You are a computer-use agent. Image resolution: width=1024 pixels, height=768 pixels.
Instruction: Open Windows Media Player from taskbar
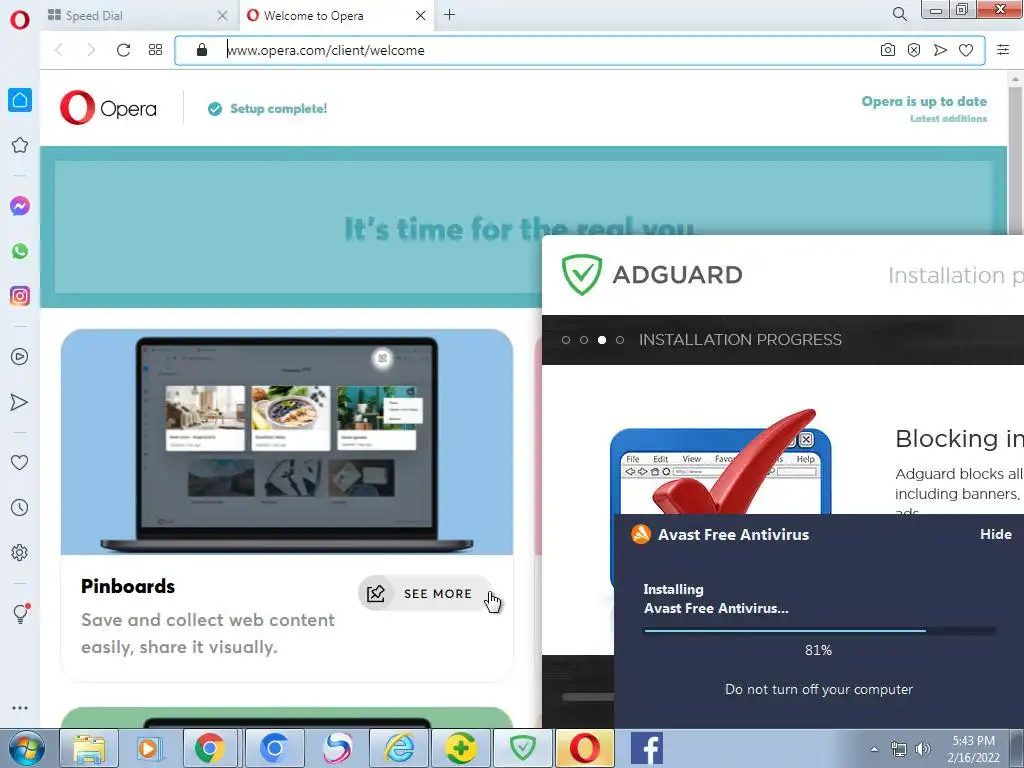click(149, 748)
